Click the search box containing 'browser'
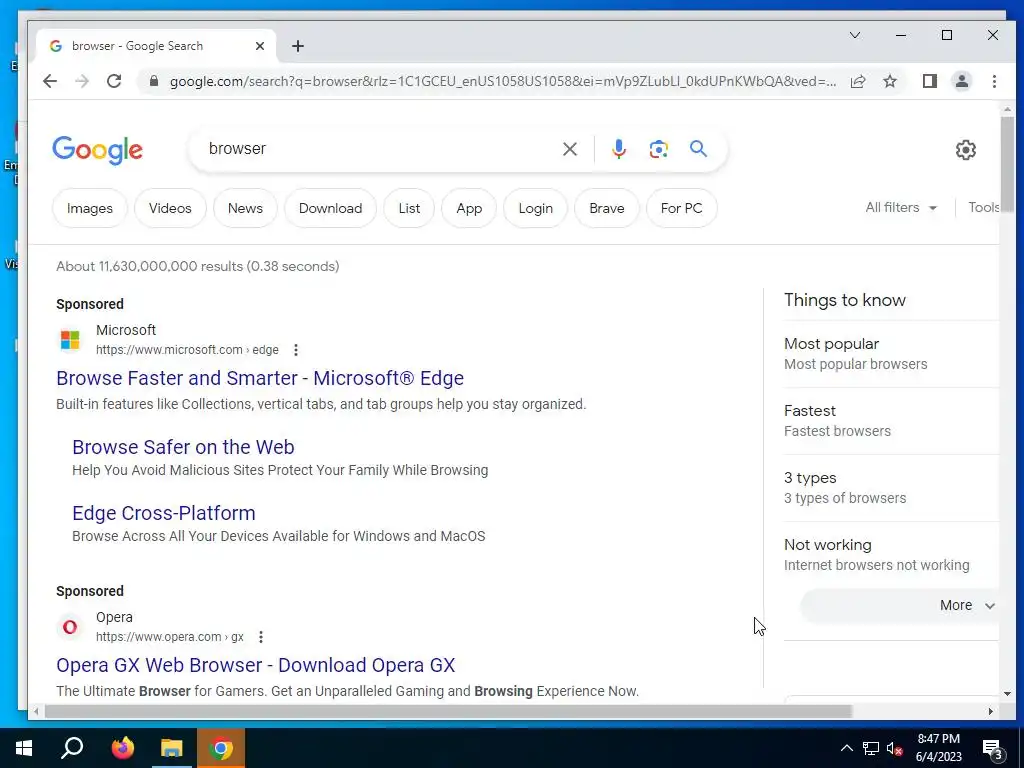 click(379, 149)
